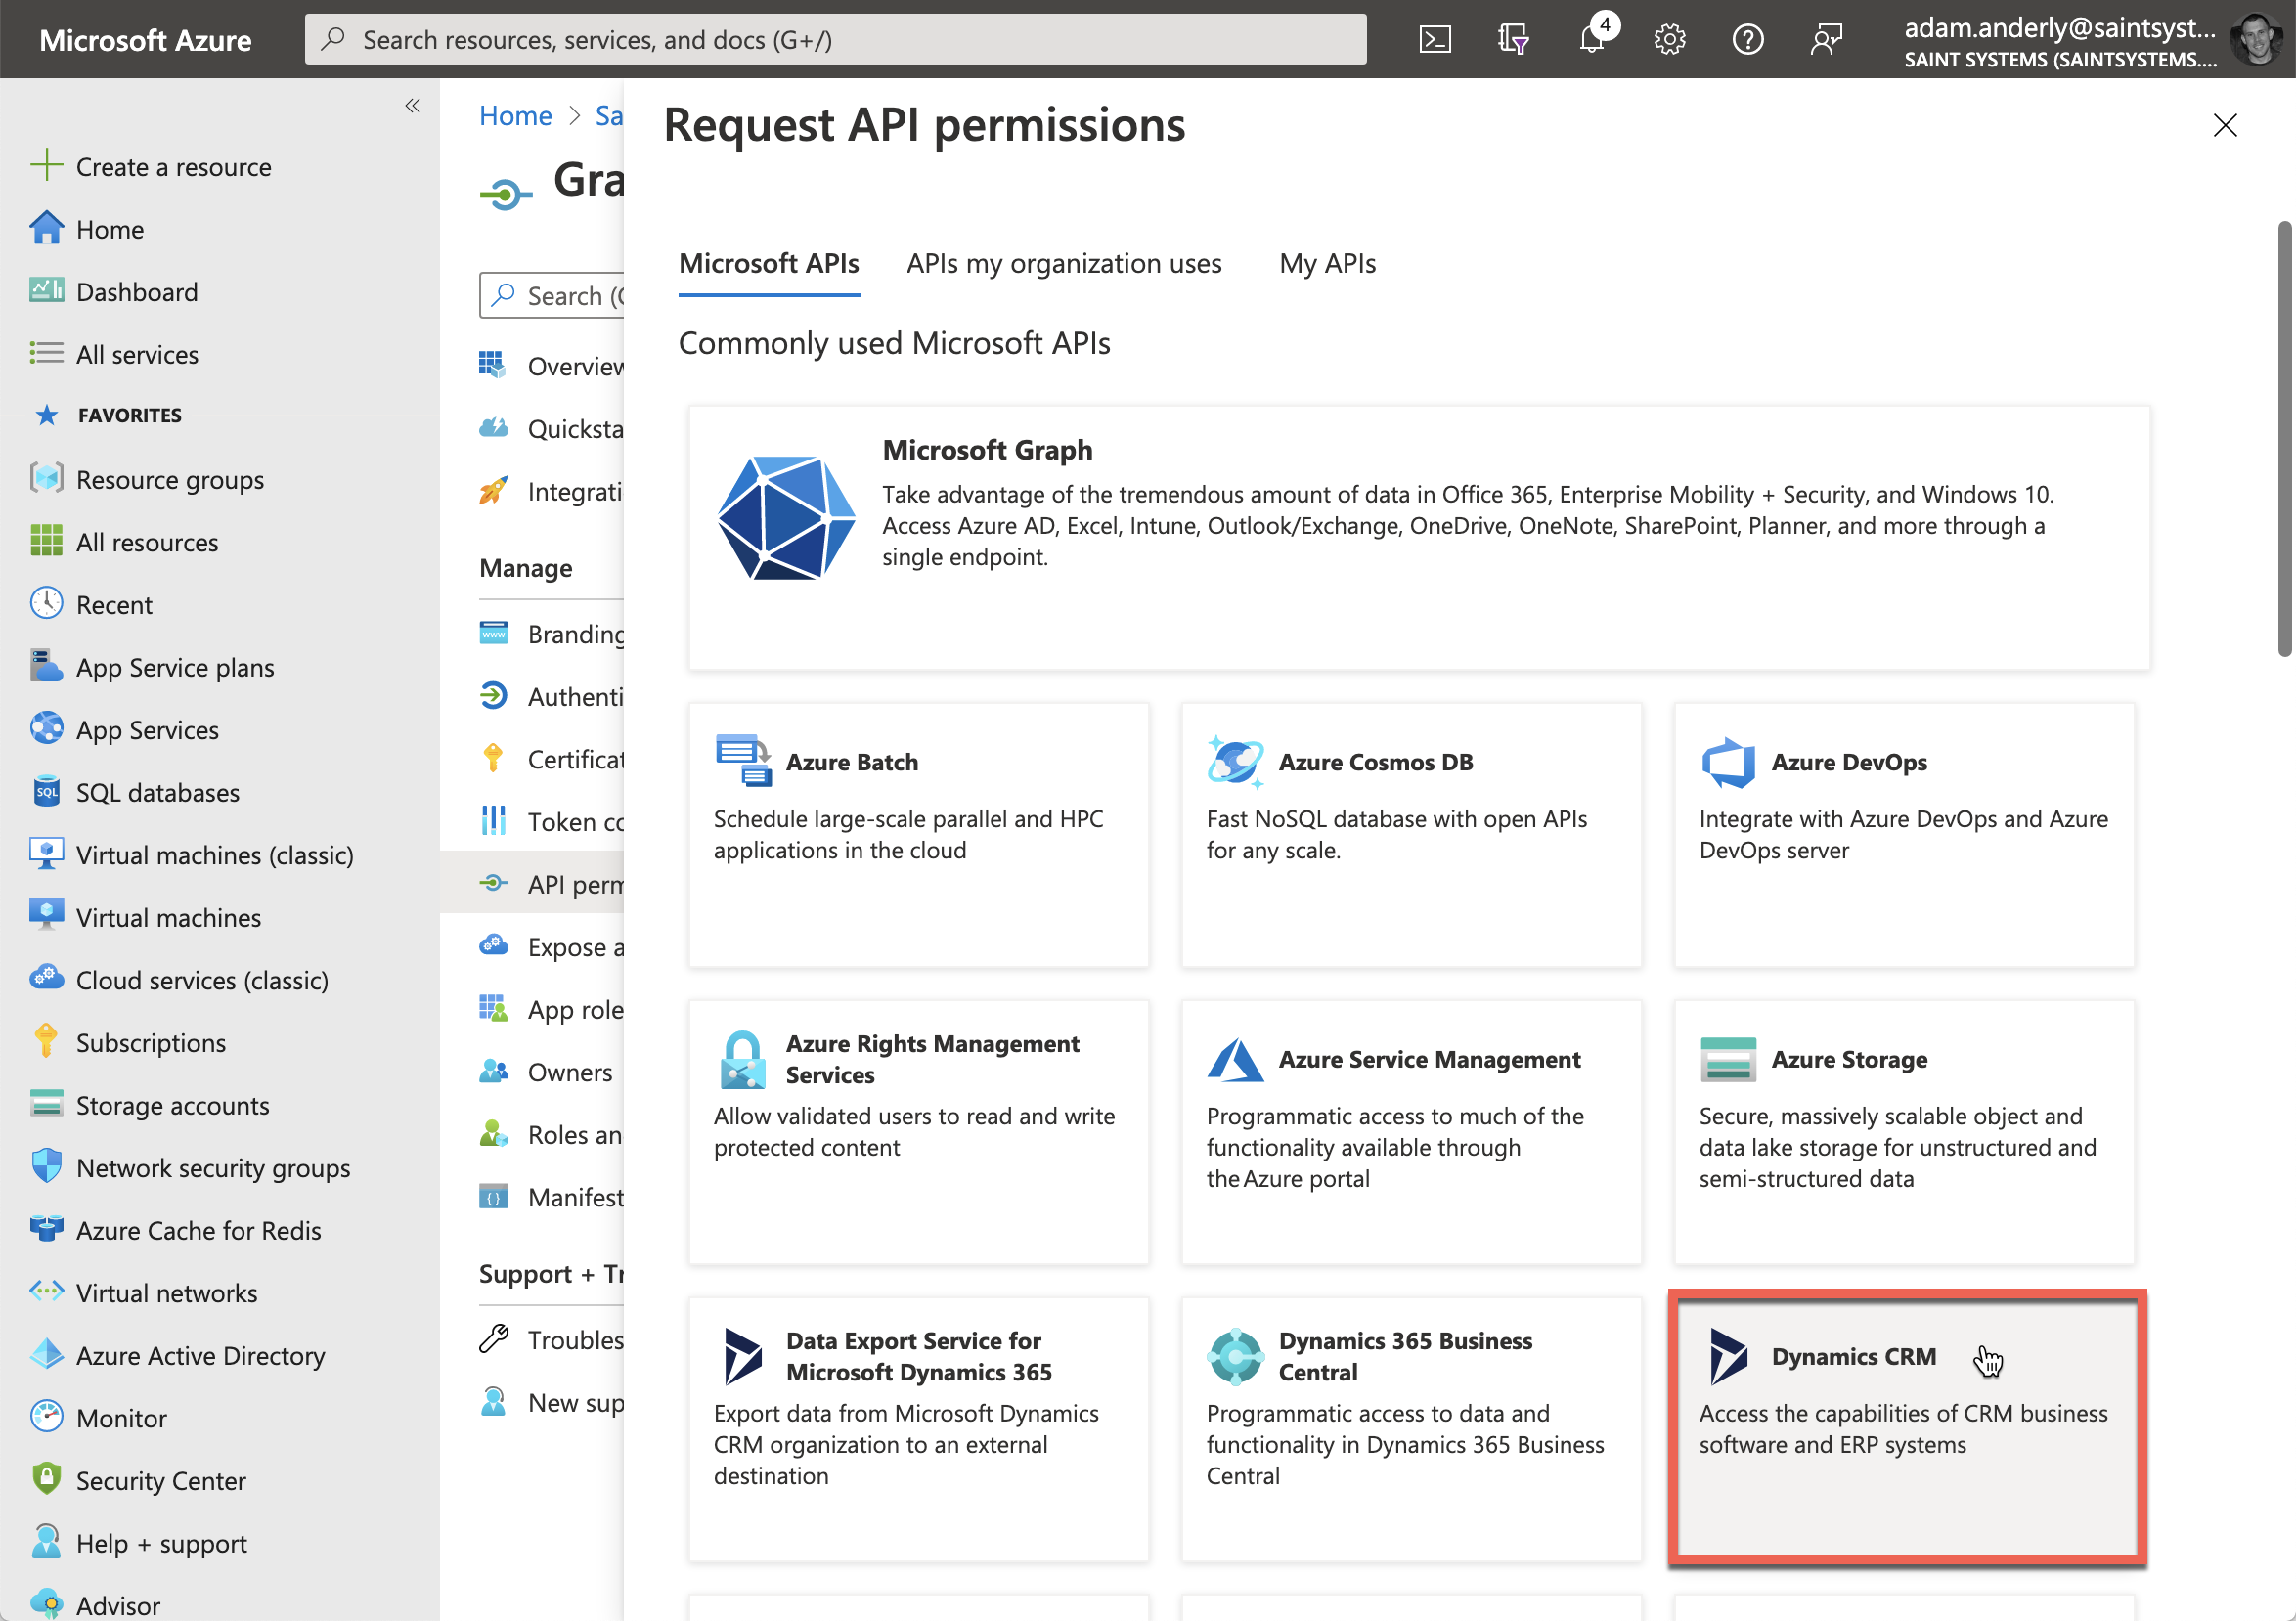Click the App Services icon
The height and width of the screenshot is (1621, 2296).
pos(46,729)
